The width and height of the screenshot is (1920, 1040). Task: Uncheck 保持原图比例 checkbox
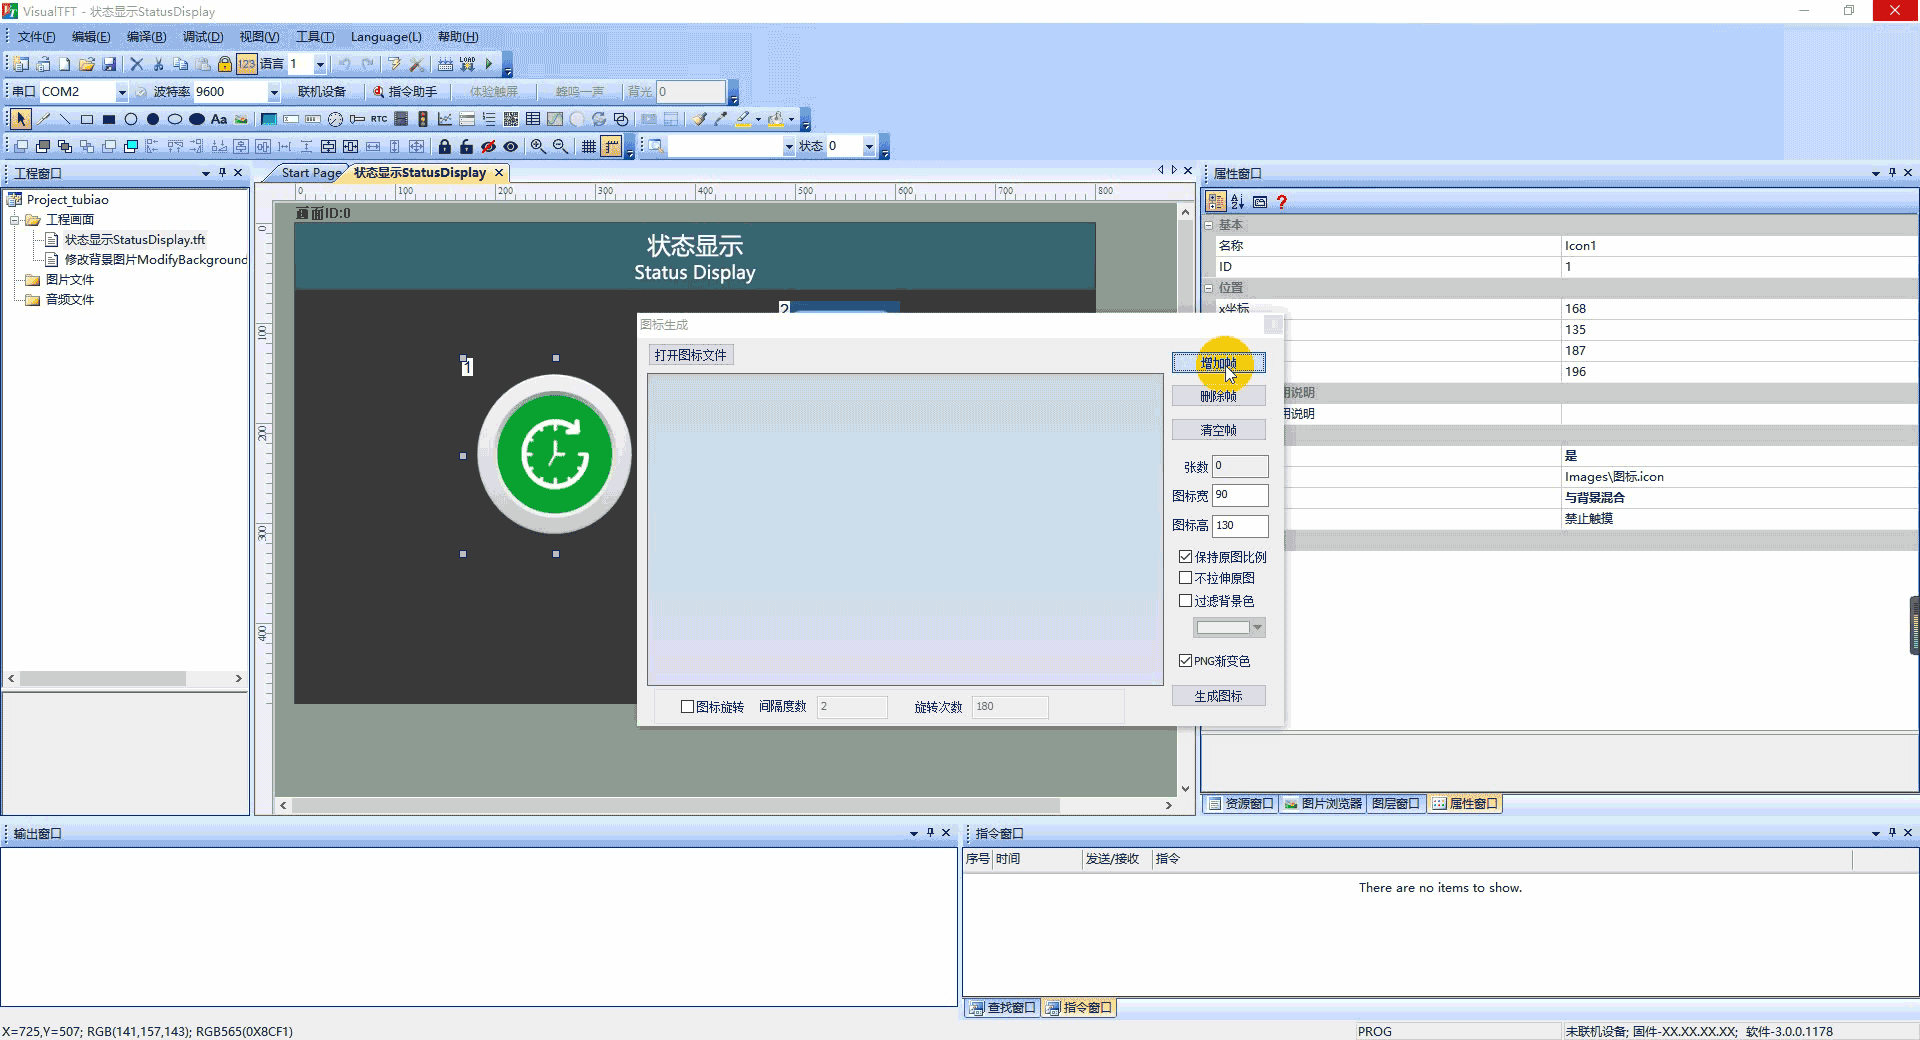click(1185, 557)
